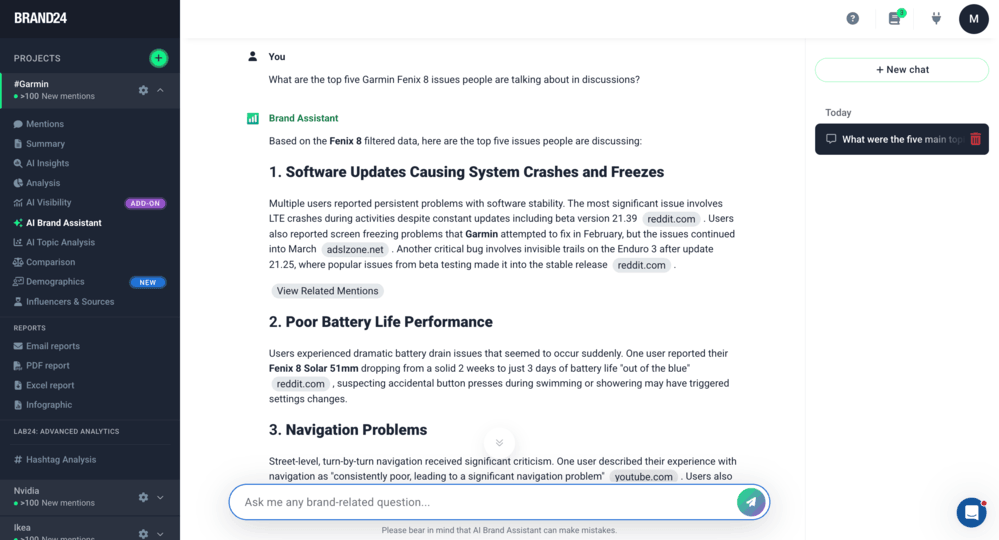This screenshot has height=540, width=999.
Task: Open the user profile avatar M
Action: pyautogui.click(x=973, y=18)
